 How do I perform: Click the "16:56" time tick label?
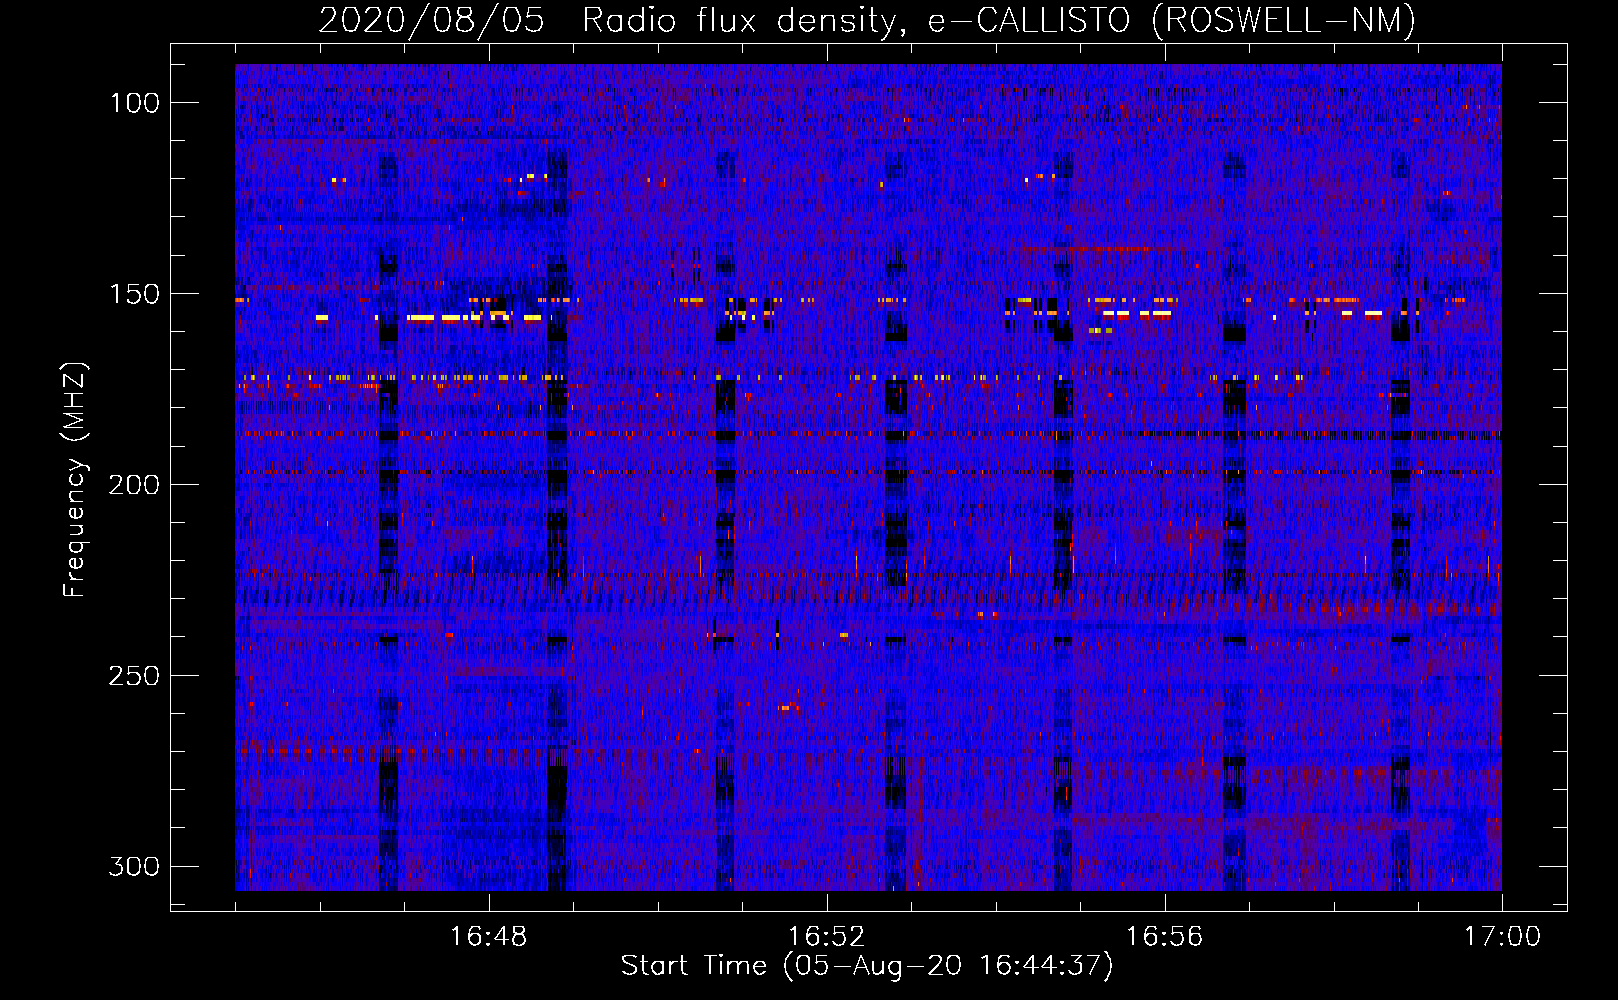1165,936
